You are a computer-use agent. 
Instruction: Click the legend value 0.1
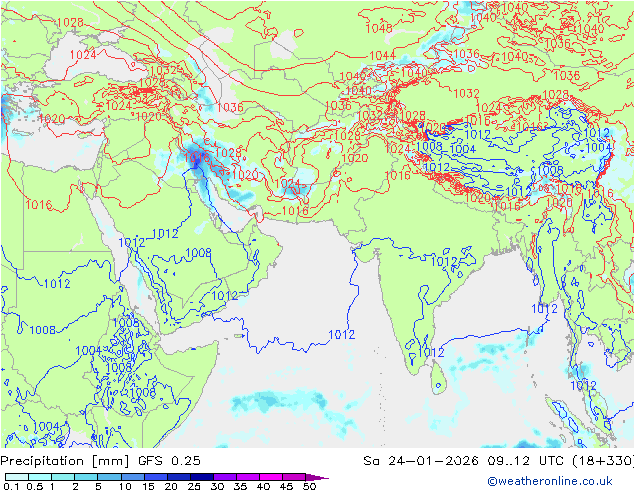(11, 486)
